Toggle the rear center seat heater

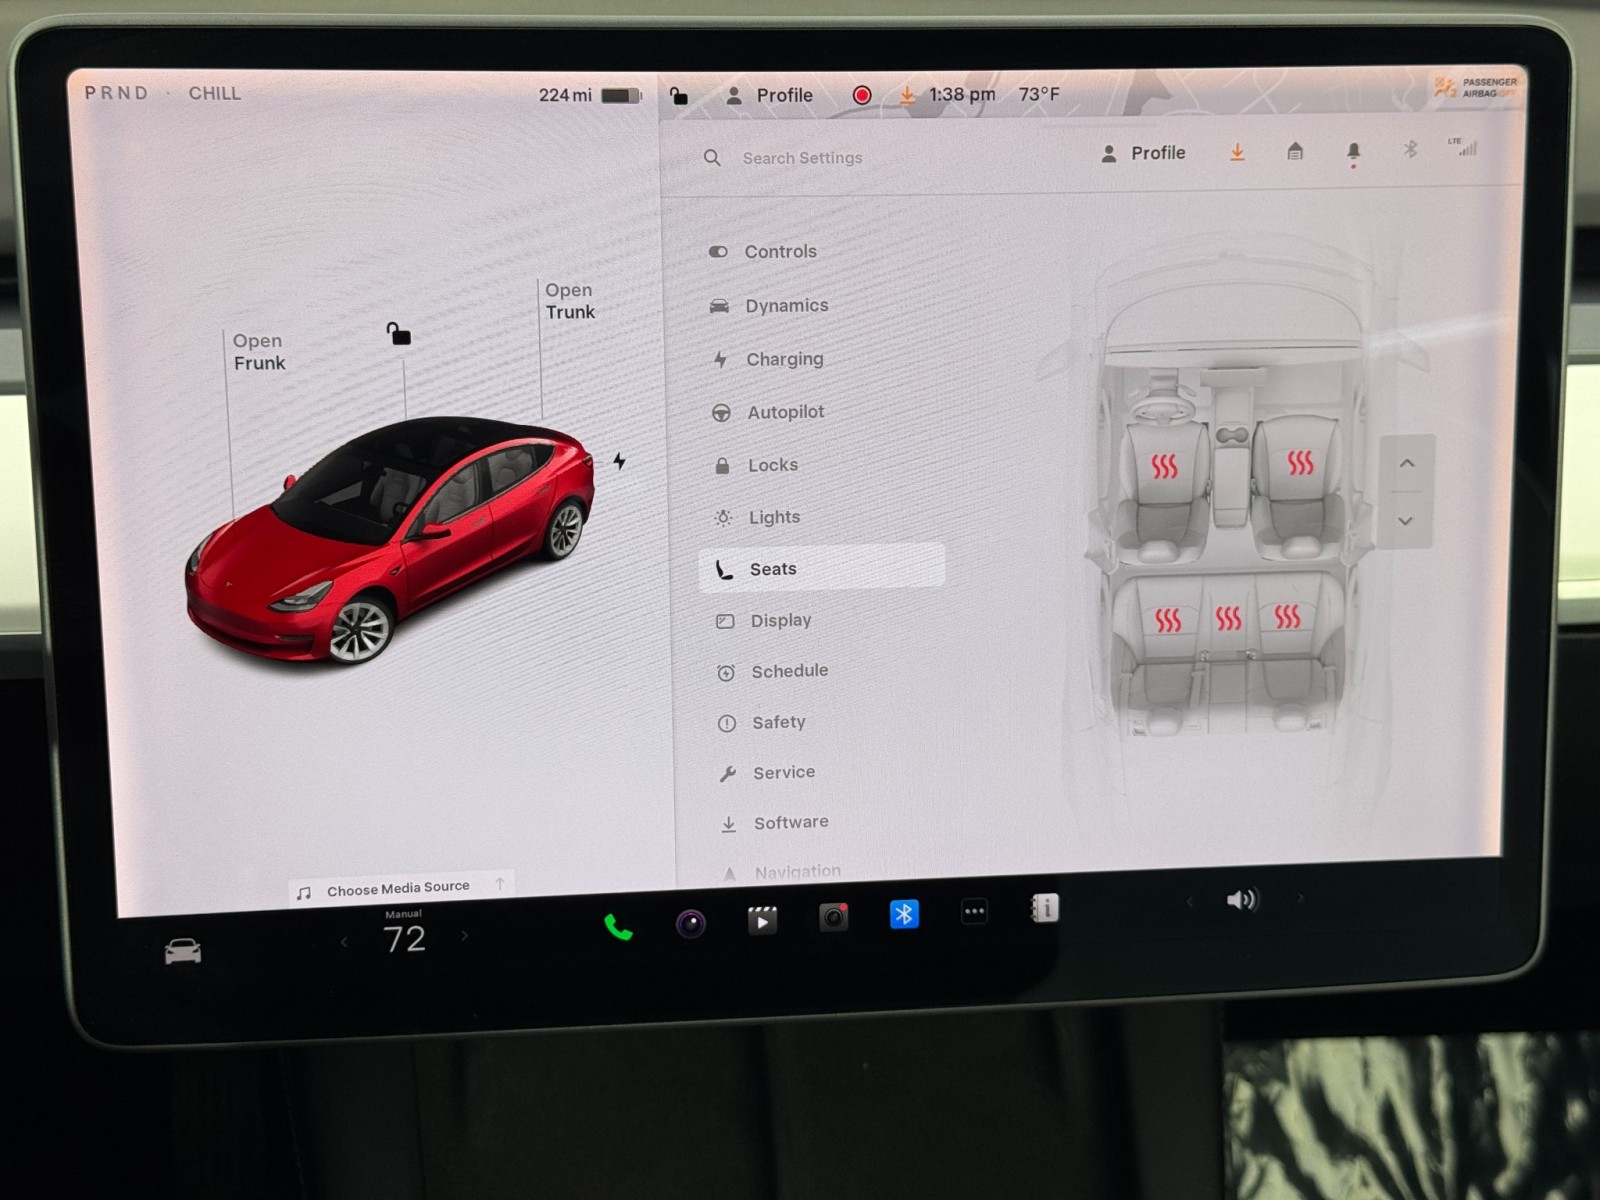coord(1228,619)
